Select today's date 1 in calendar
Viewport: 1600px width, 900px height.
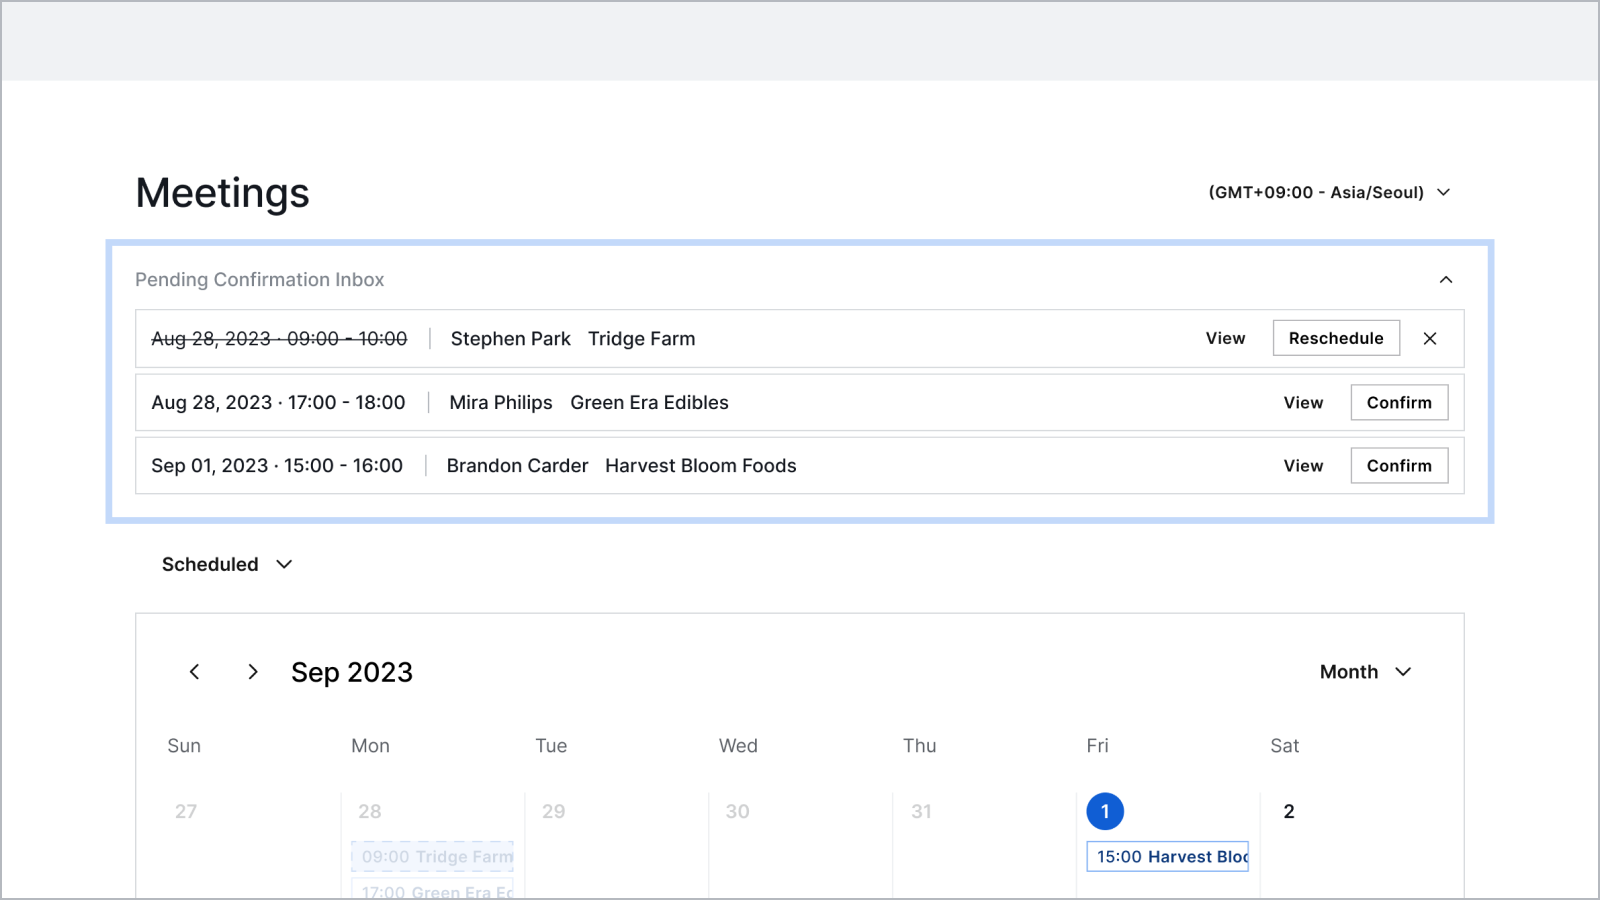(x=1105, y=811)
